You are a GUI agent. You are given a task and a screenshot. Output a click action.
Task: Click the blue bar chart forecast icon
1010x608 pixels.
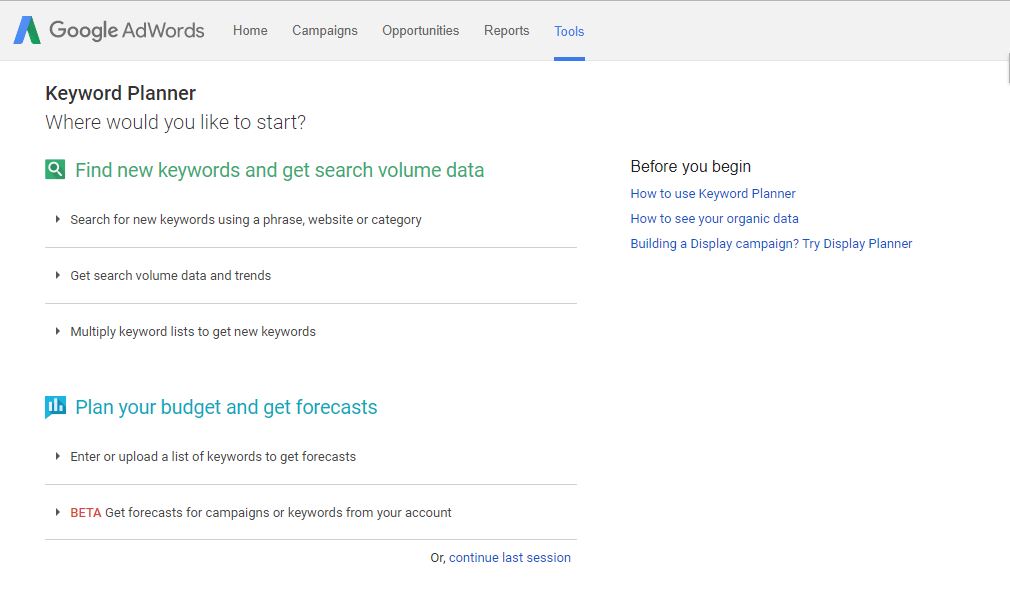click(x=55, y=406)
